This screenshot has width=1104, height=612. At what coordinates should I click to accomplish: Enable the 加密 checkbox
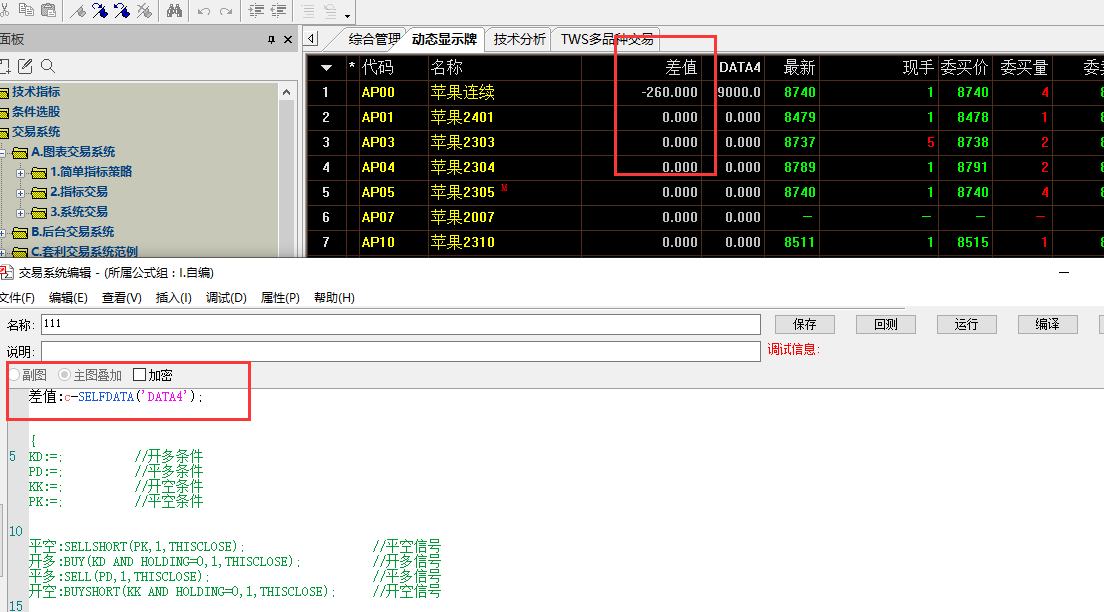[x=139, y=375]
